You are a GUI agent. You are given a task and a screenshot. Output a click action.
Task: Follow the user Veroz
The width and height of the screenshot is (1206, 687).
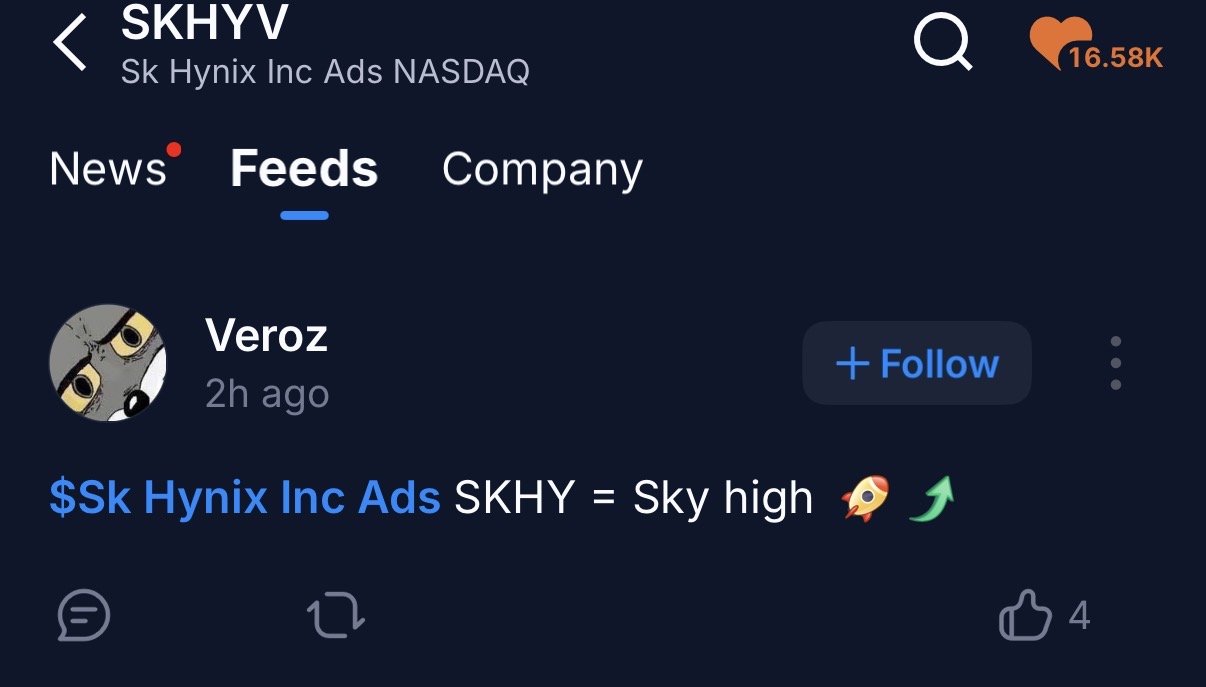[x=917, y=363]
